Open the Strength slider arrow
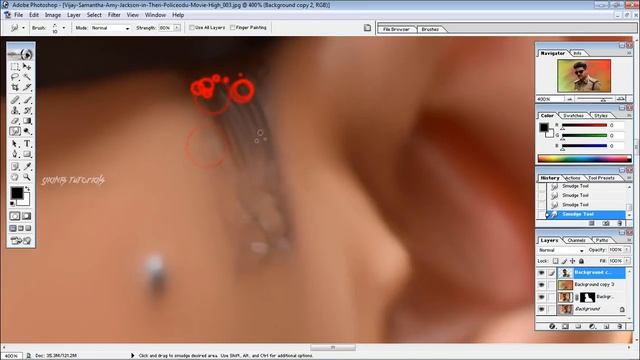The image size is (640, 360). coord(177,28)
